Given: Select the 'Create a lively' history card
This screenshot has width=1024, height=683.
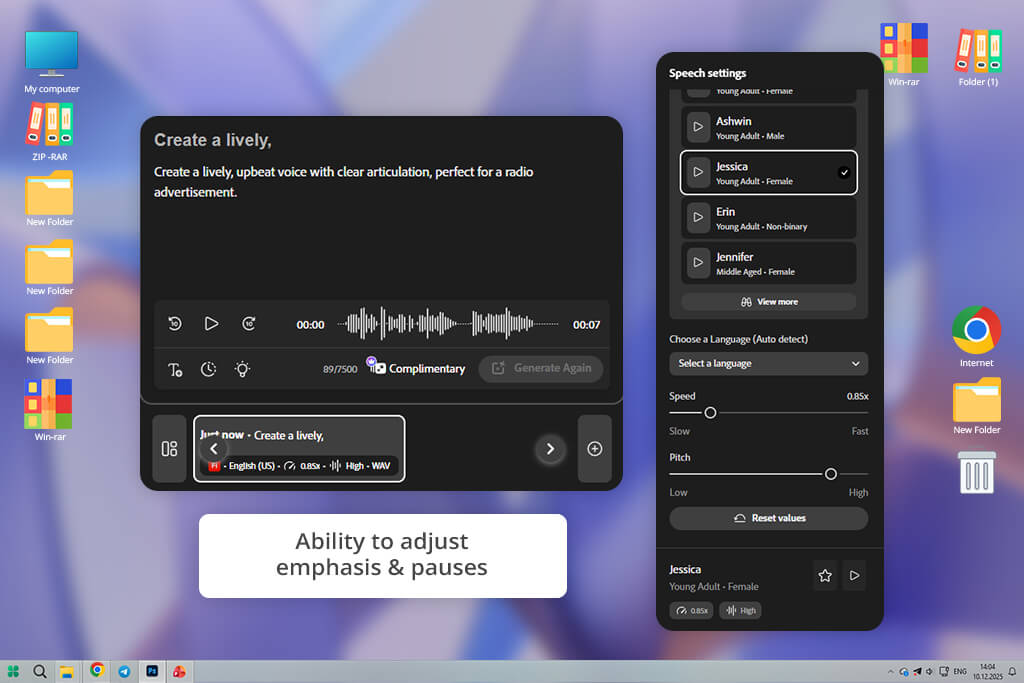Looking at the screenshot, I should tap(299, 449).
